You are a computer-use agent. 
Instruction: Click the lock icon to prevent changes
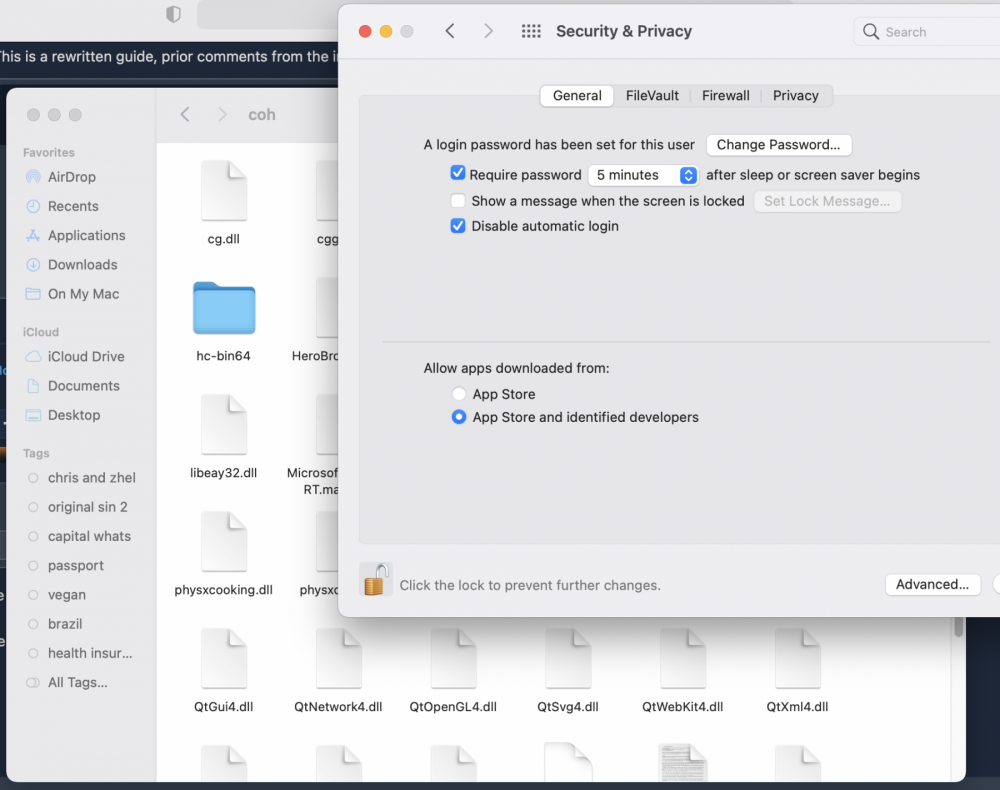[x=375, y=580]
